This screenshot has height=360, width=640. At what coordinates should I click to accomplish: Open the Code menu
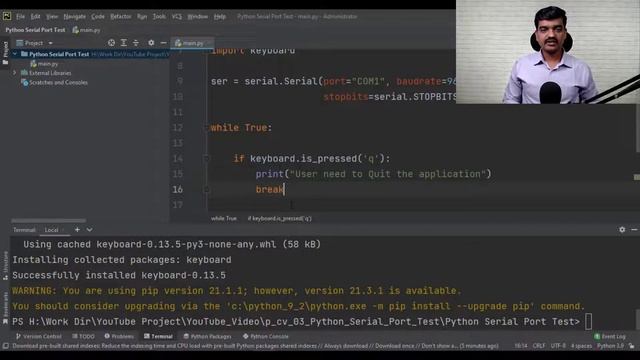click(98, 17)
